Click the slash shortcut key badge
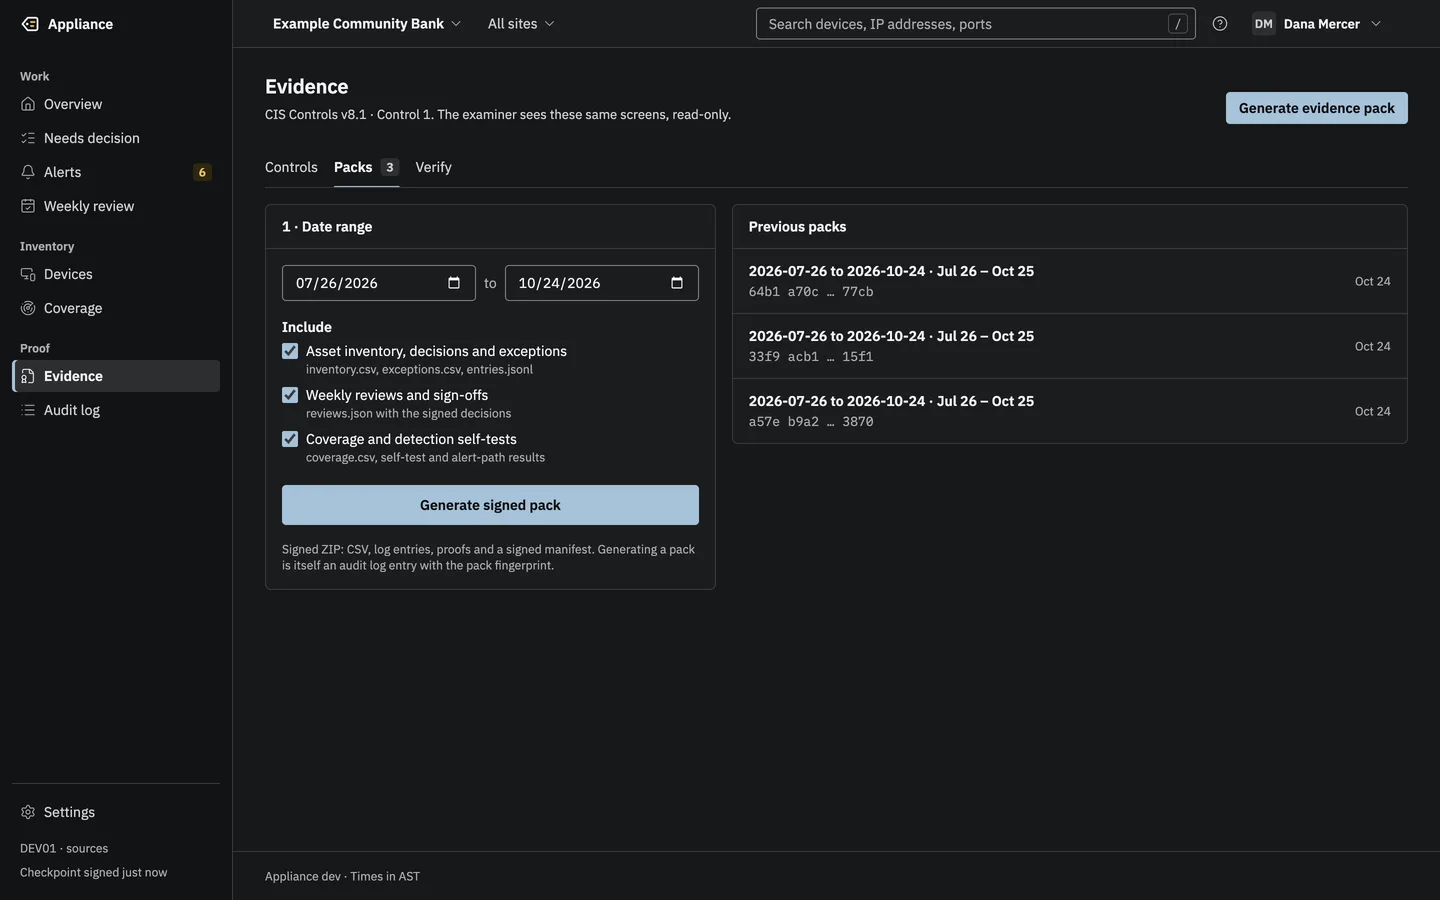 tap(1178, 24)
